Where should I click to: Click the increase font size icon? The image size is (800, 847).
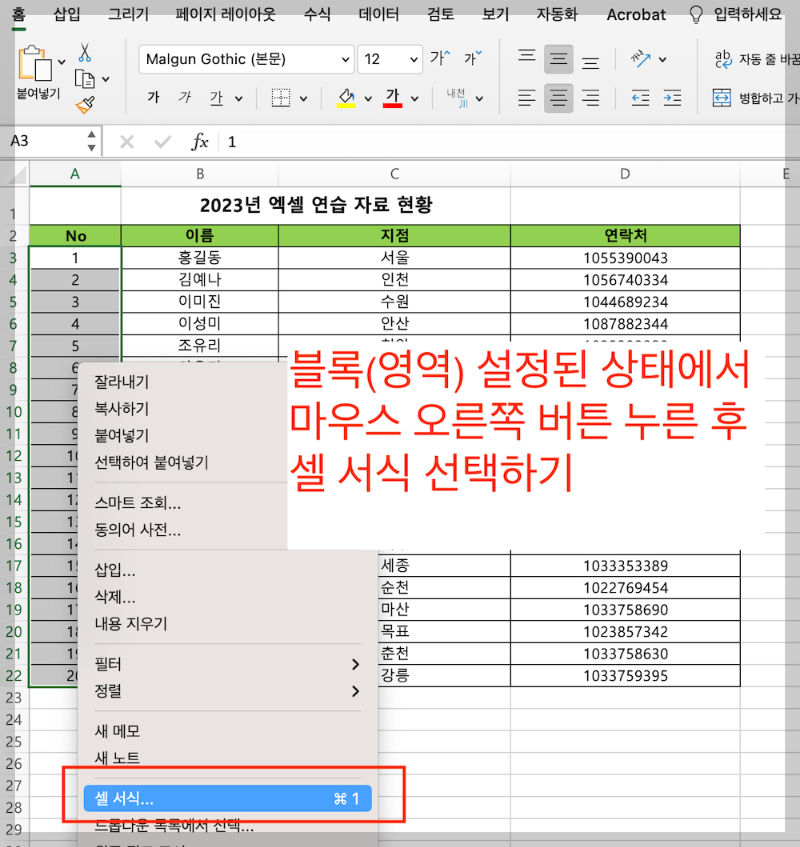(437, 58)
